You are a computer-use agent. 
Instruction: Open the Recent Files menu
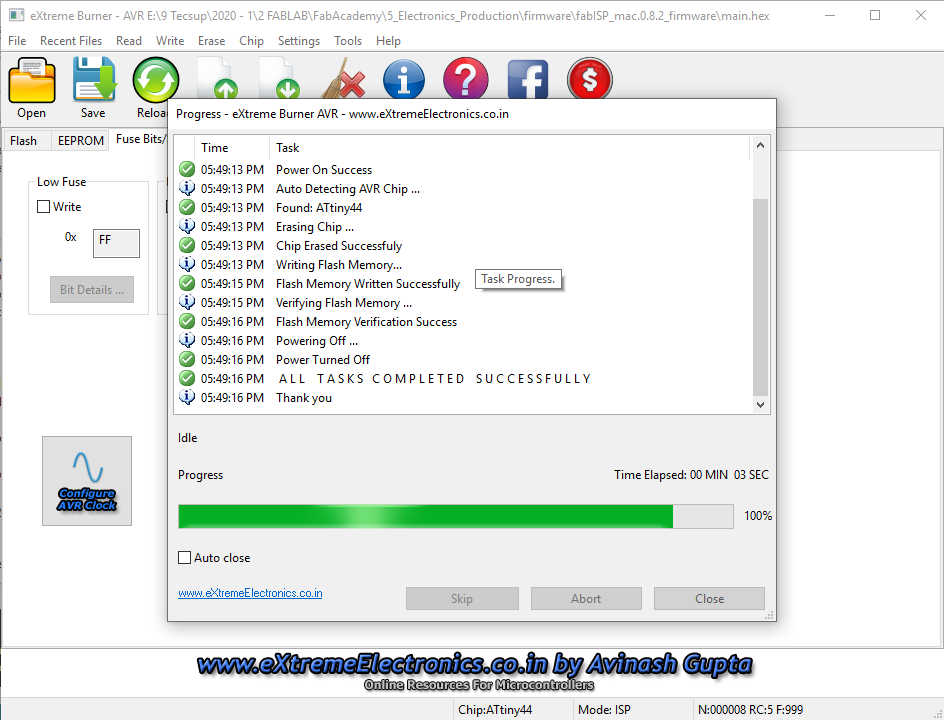point(71,41)
